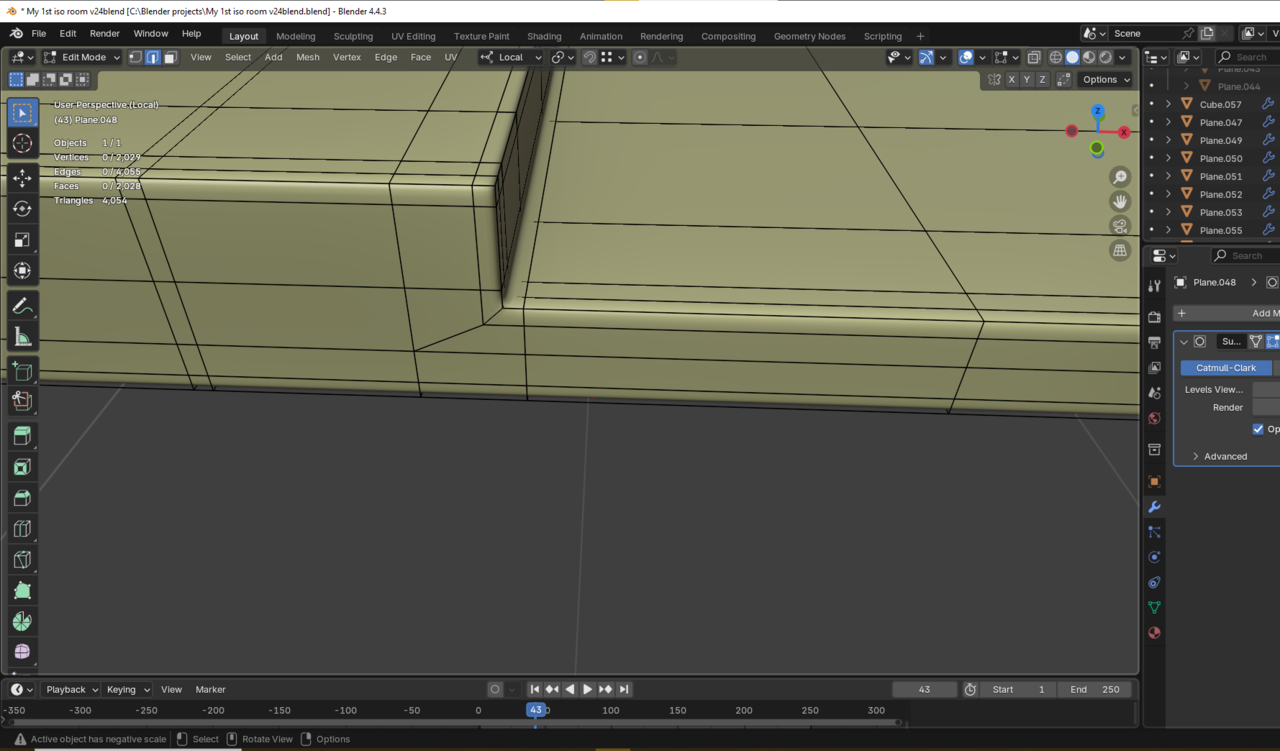Select the Bevel tool
Viewport: 1280px width, 751px height.
[22, 498]
